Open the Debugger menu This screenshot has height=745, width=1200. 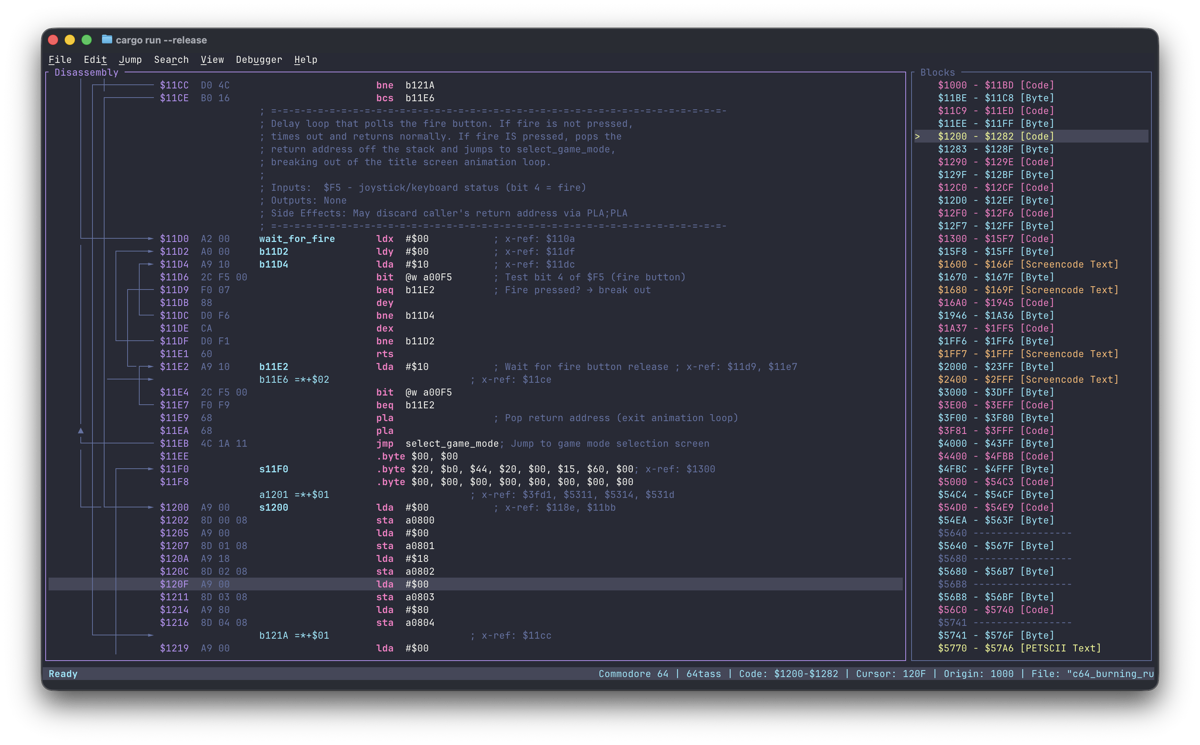click(x=259, y=60)
